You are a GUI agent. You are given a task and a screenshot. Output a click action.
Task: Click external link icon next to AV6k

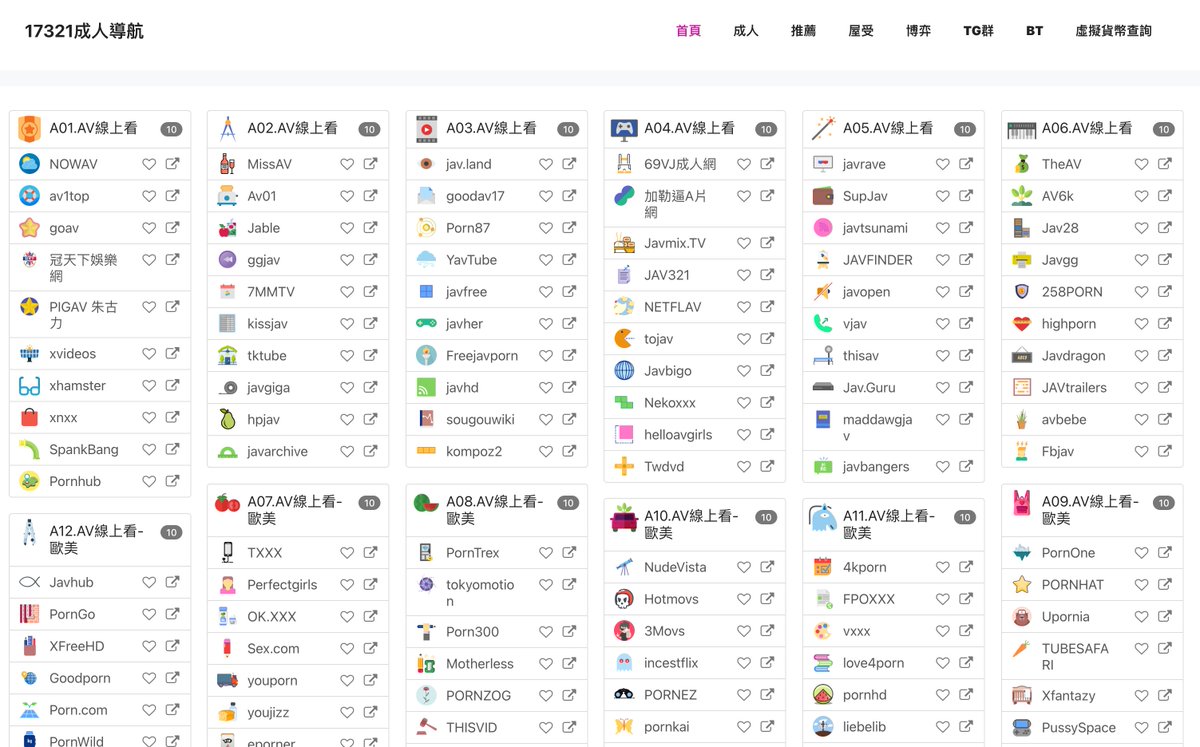tap(1165, 196)
